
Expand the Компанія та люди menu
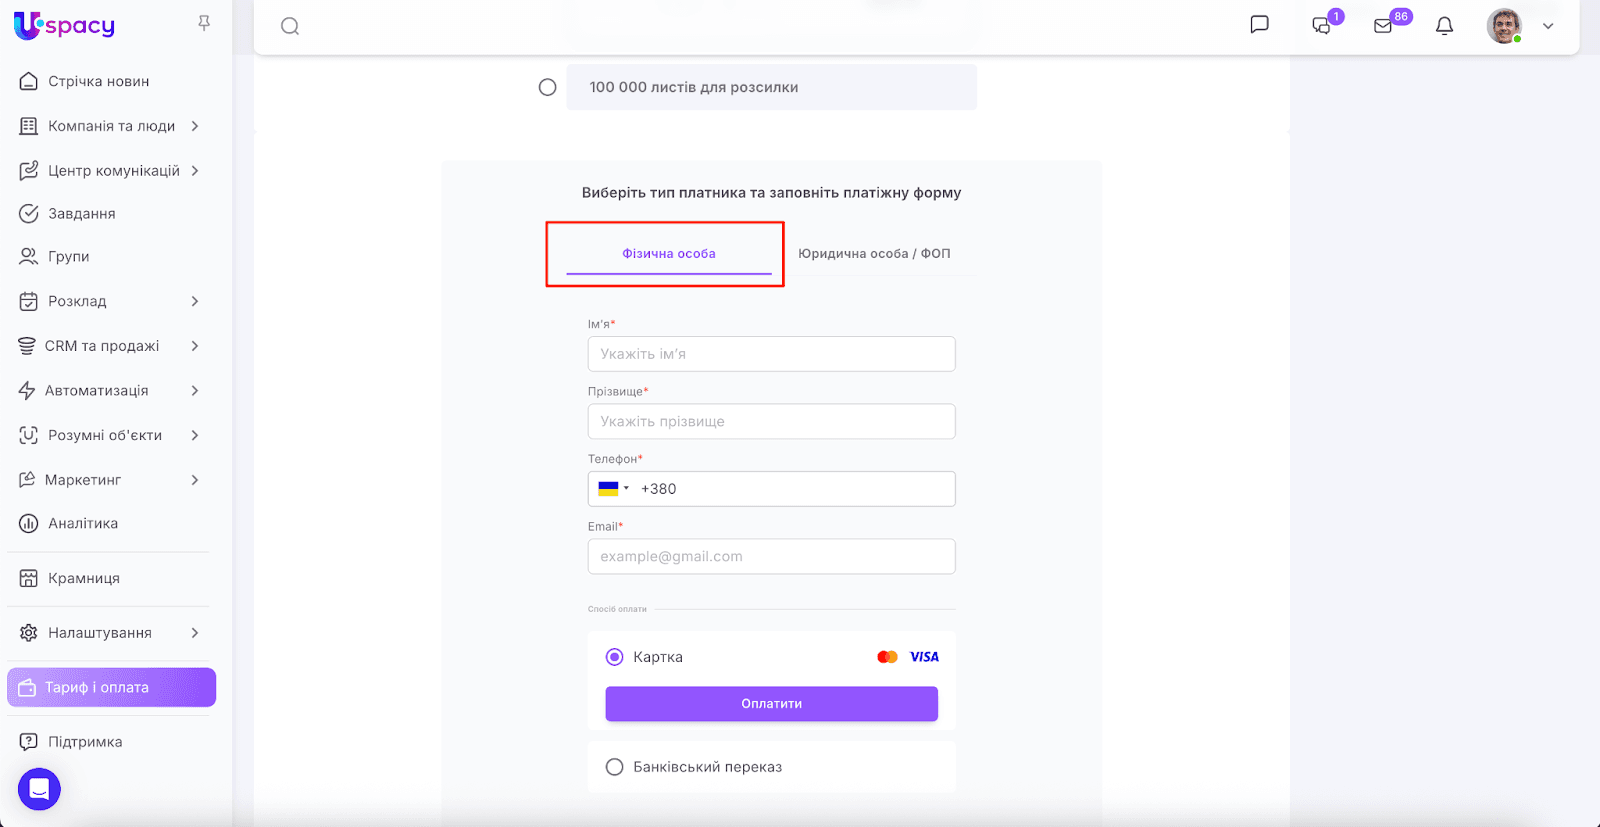point(110,126)
